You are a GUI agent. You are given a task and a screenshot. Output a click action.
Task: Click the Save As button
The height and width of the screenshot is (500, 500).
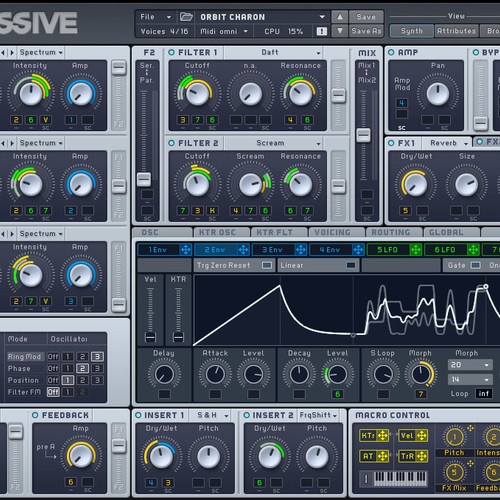pyautogui.click(x=366, y=31)
